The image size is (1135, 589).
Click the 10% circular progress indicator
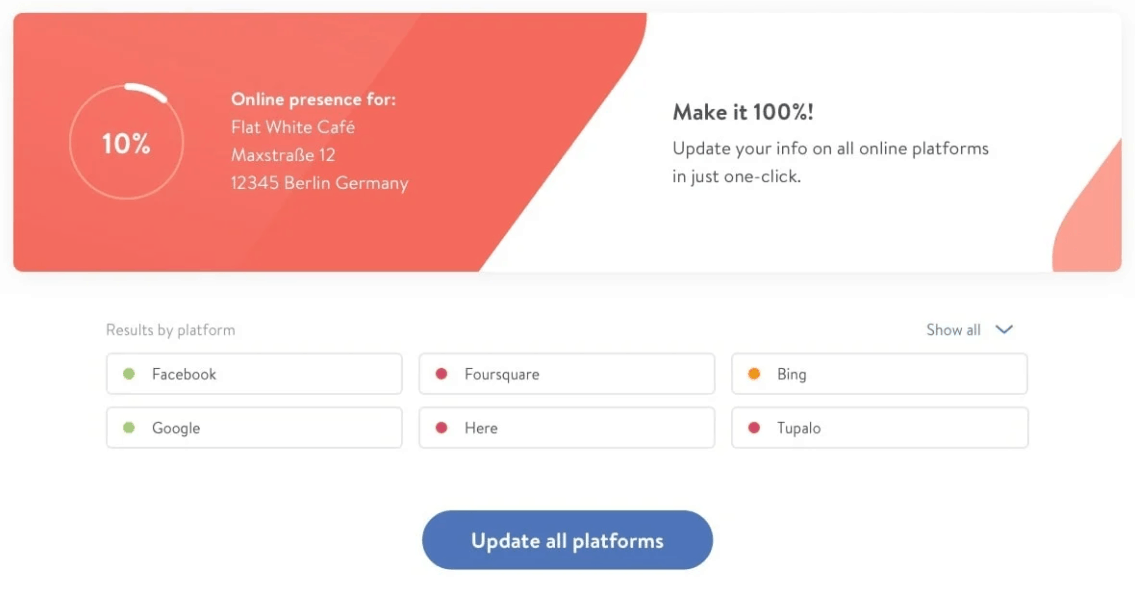coord(127,142)
